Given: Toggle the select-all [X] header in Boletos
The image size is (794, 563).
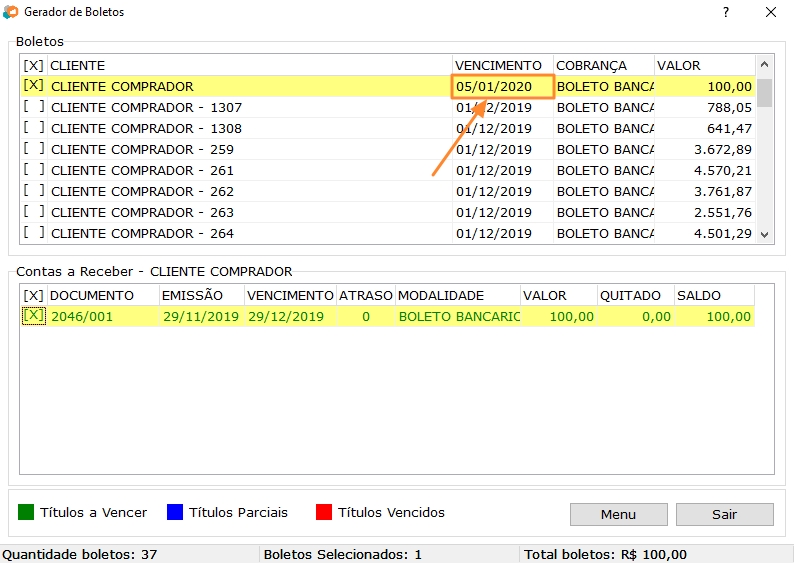Looking at the screenshot, I should coord(33,66).
